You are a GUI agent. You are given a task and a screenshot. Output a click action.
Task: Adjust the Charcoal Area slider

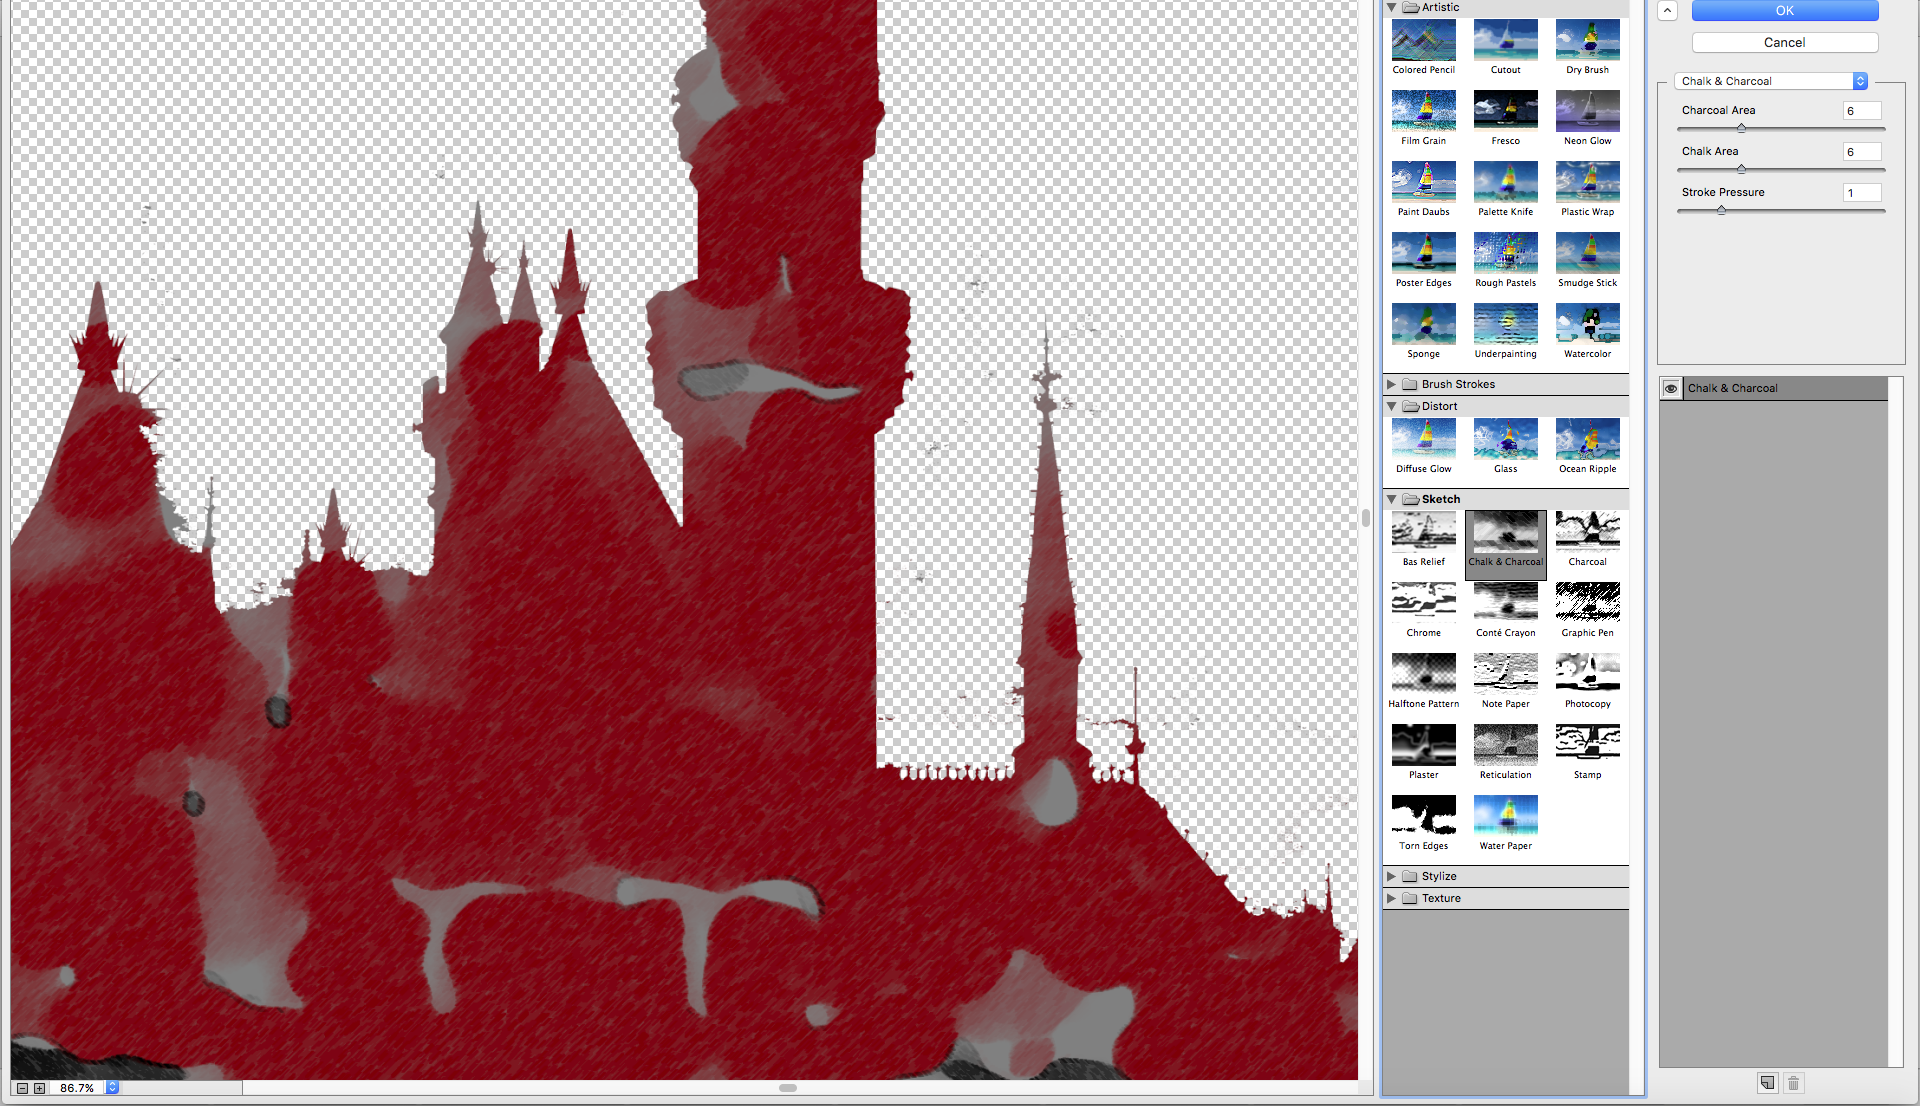[1741, 128]
